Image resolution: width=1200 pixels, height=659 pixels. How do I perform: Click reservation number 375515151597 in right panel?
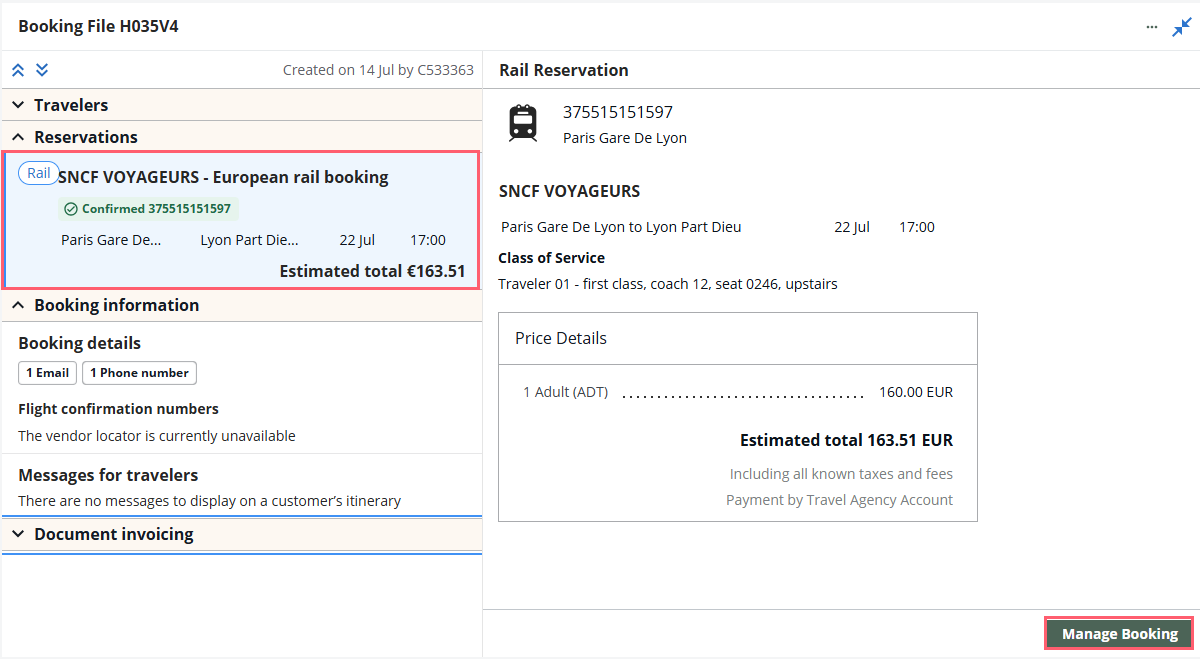[x=618, y=112]
